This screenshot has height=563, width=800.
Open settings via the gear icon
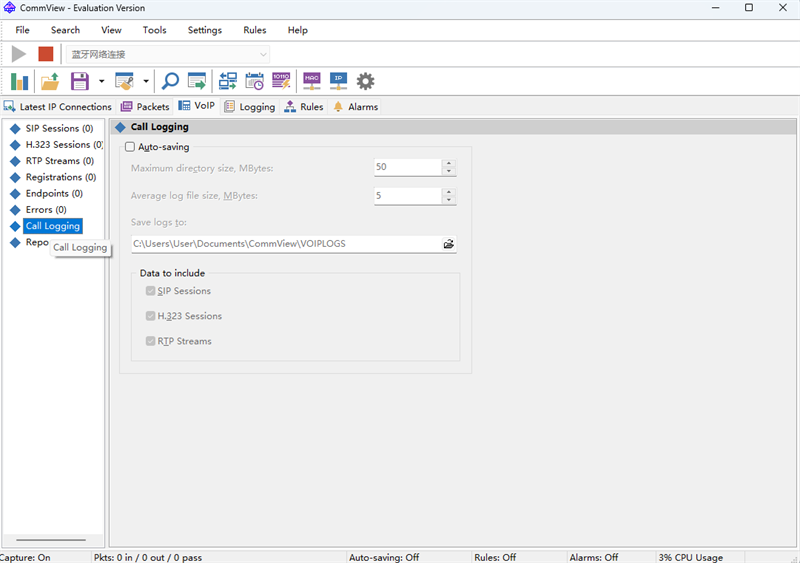(x=365, y=81)
